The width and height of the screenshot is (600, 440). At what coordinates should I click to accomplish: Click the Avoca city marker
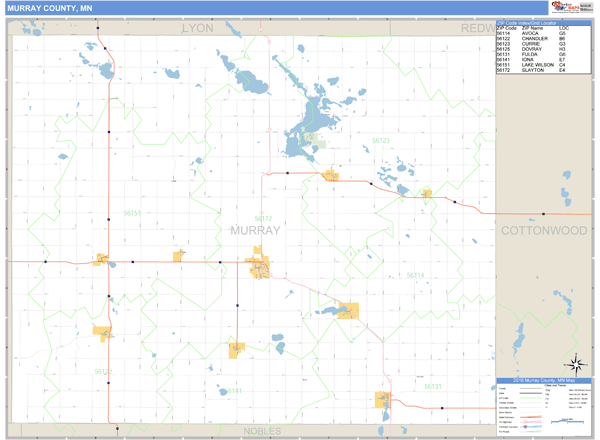pyautogui.click(x=347, y=310)
